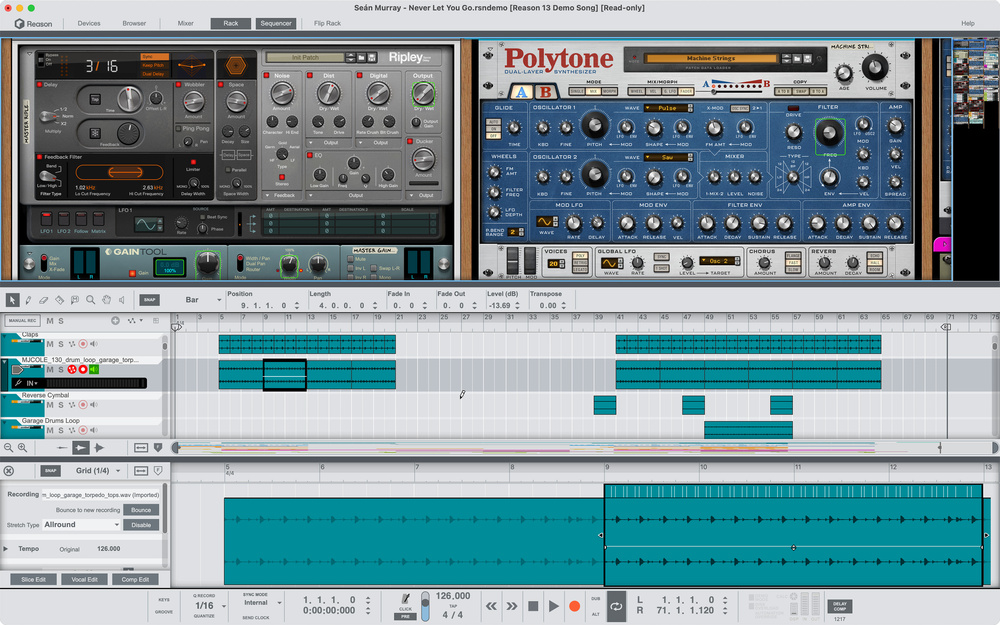The width and height of the screenshot is (1000, 625).
Task: Mute the Claps track
Action: click(x=48, y=344)
